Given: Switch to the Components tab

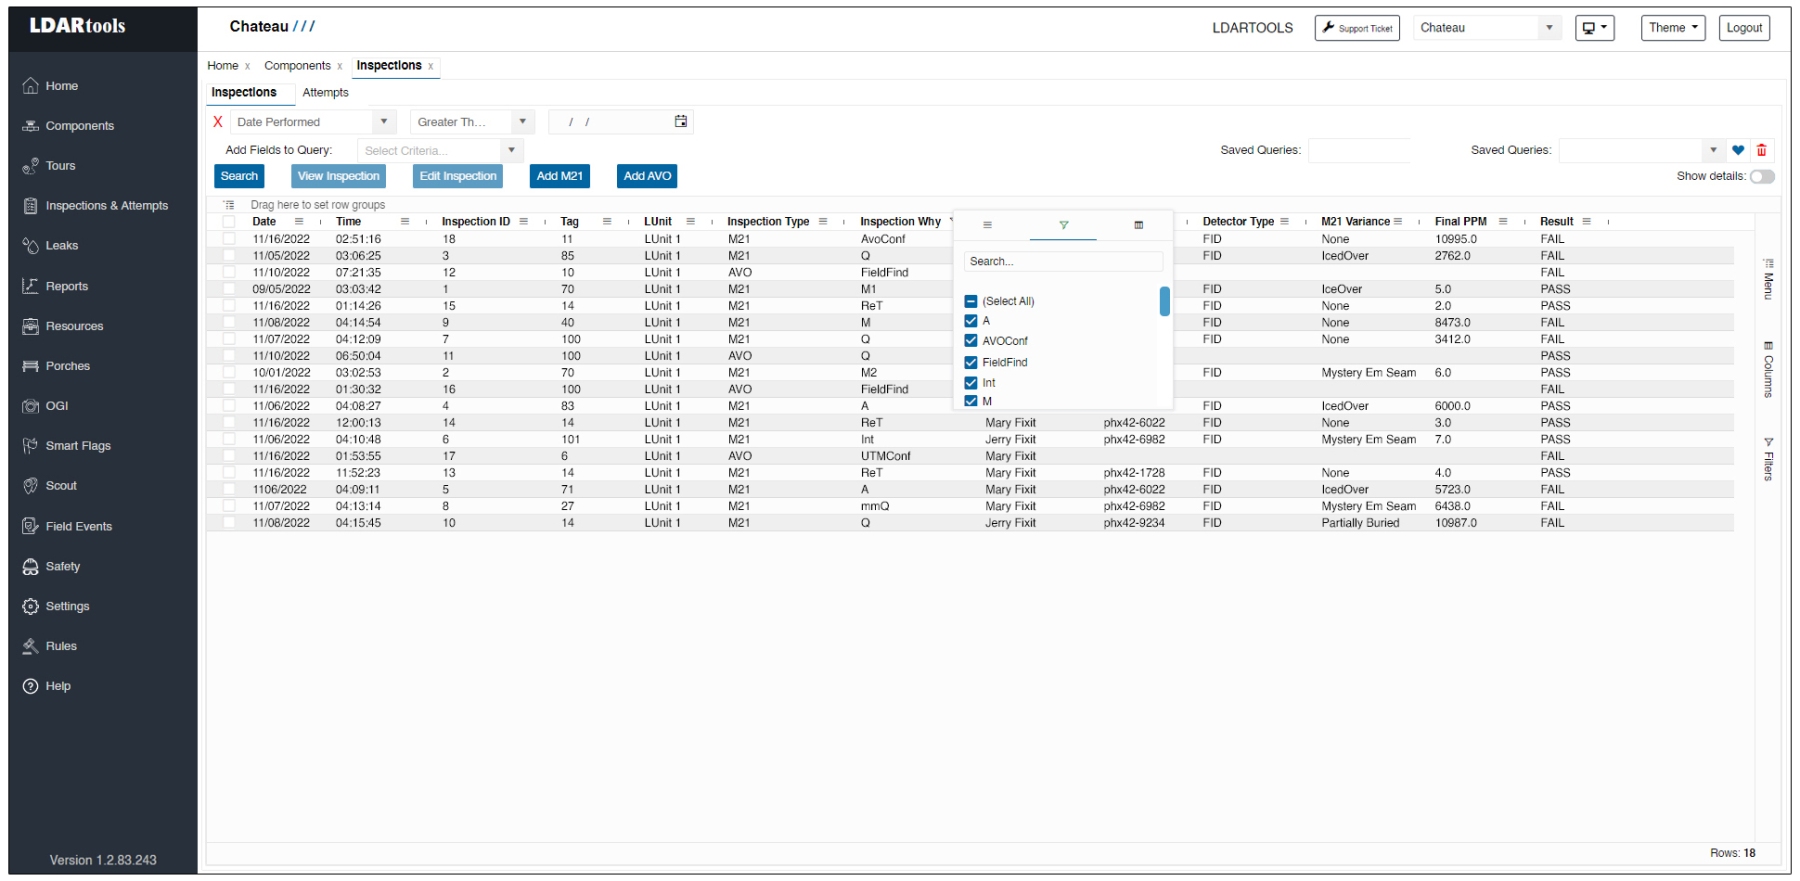Looking at the screenshot, I should pyautogui.click(x=297, y=66).
